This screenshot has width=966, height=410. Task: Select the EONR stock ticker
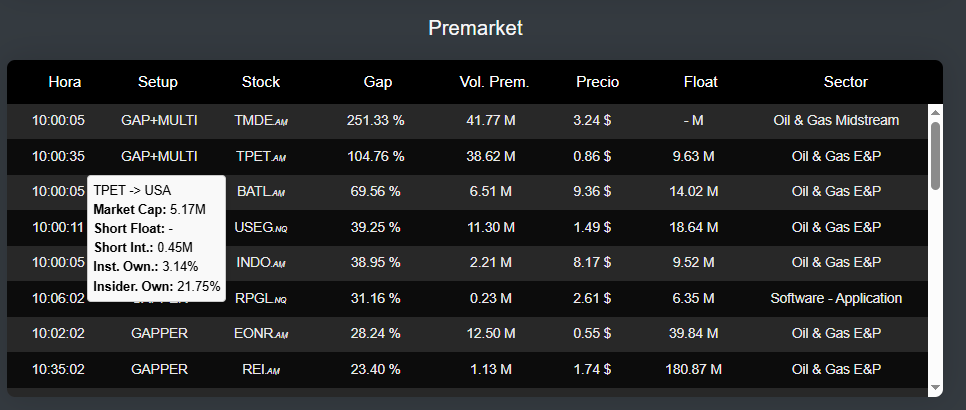pyautogui.click(x=261, y=334)
